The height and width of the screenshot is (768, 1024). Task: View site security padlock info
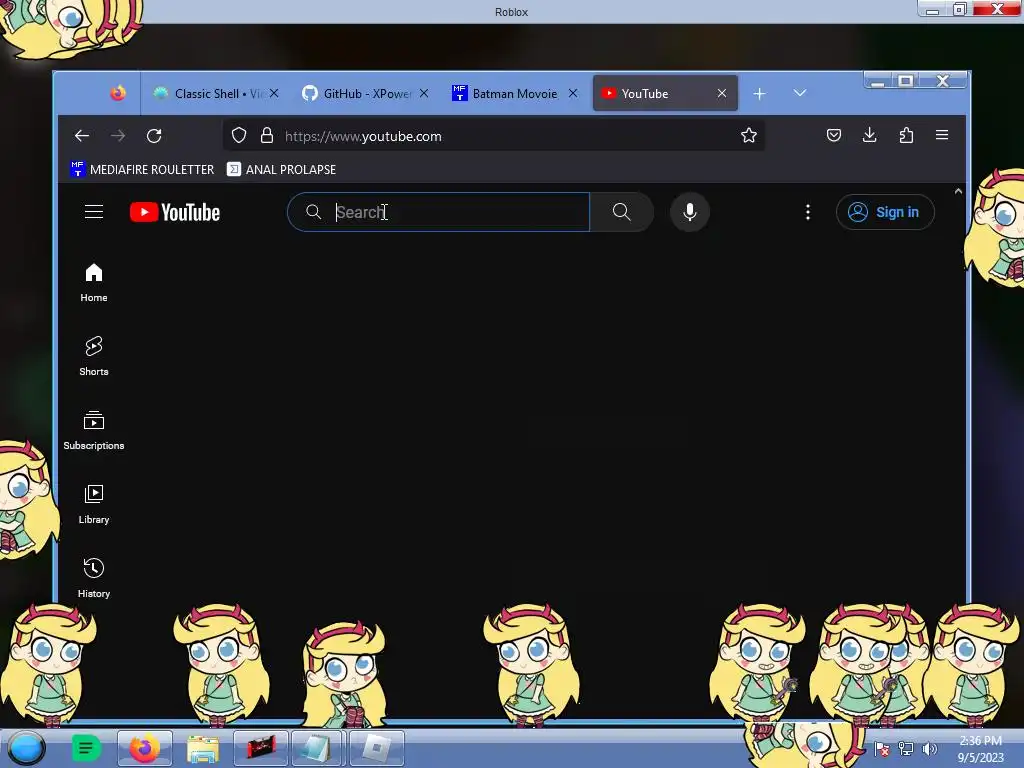(267, 135)
